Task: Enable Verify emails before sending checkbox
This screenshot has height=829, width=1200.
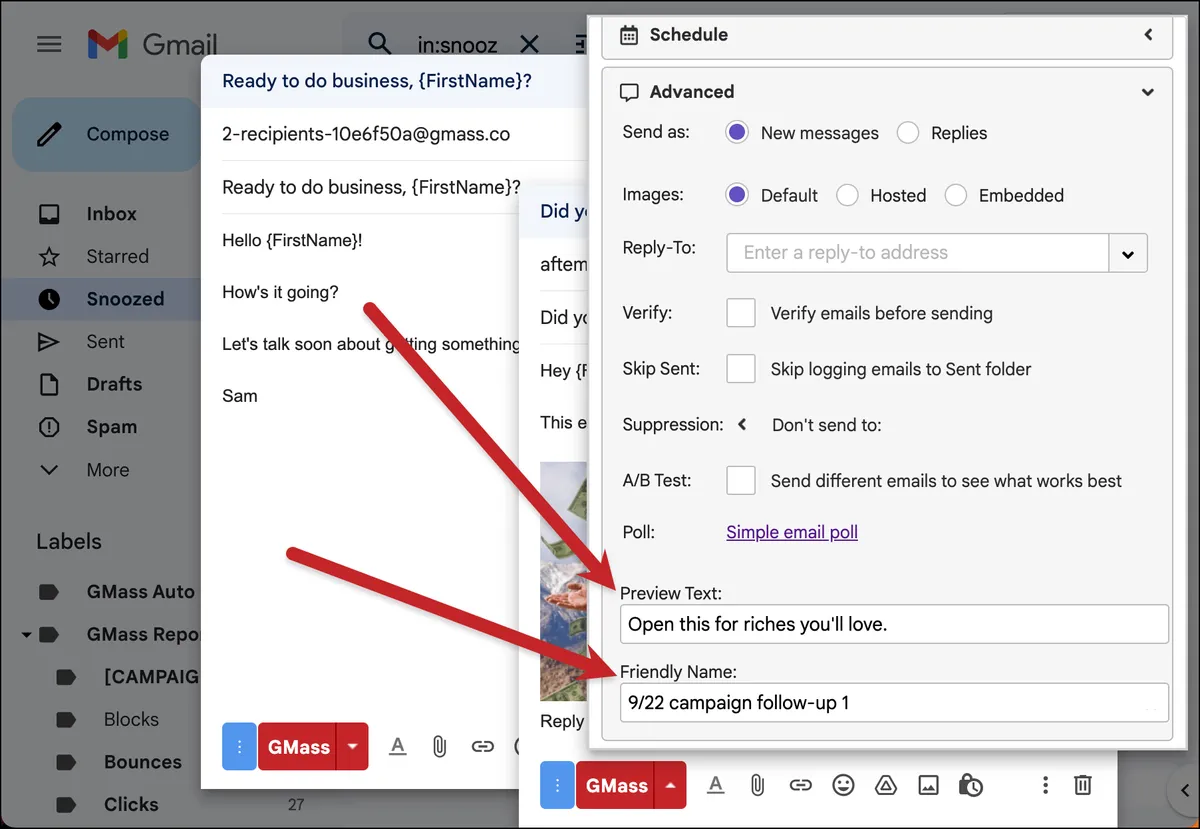Action: 741,313
